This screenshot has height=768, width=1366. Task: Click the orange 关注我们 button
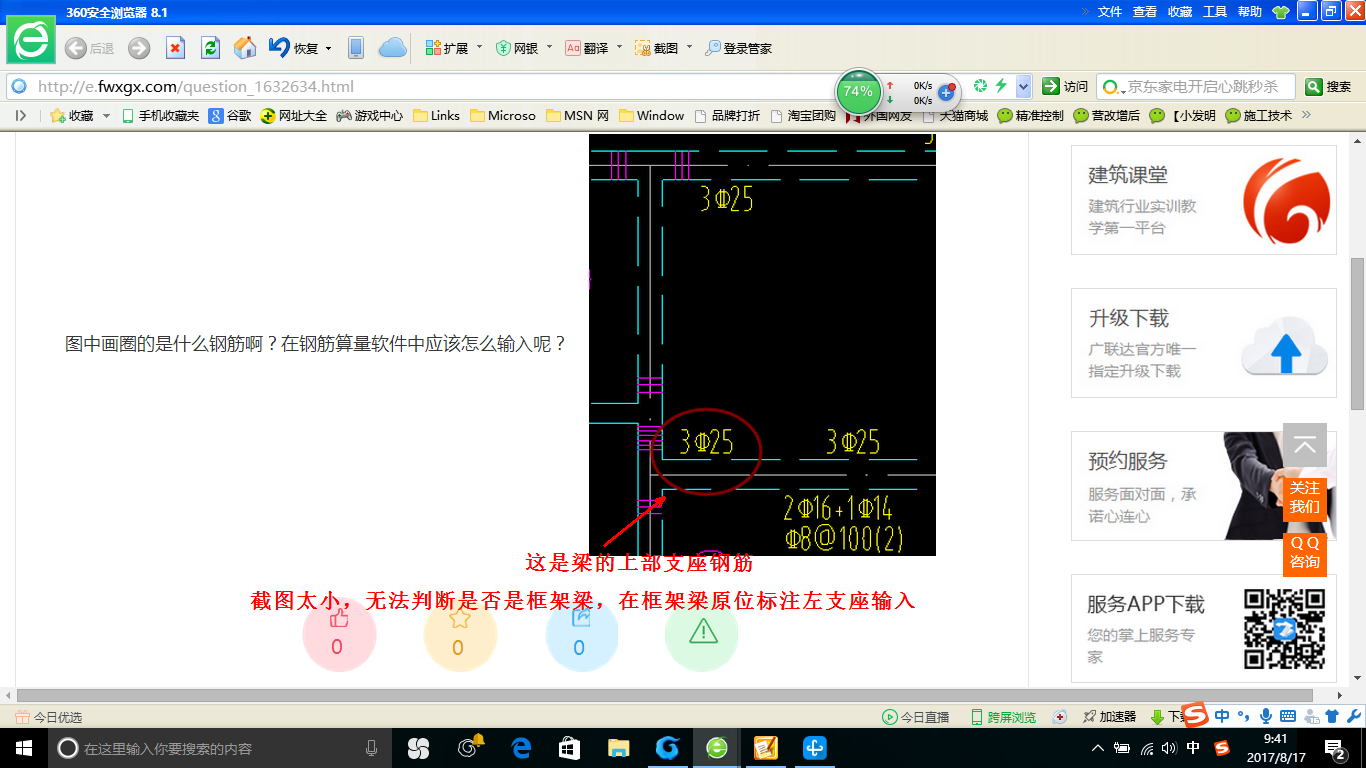[x=1305, y=498]
